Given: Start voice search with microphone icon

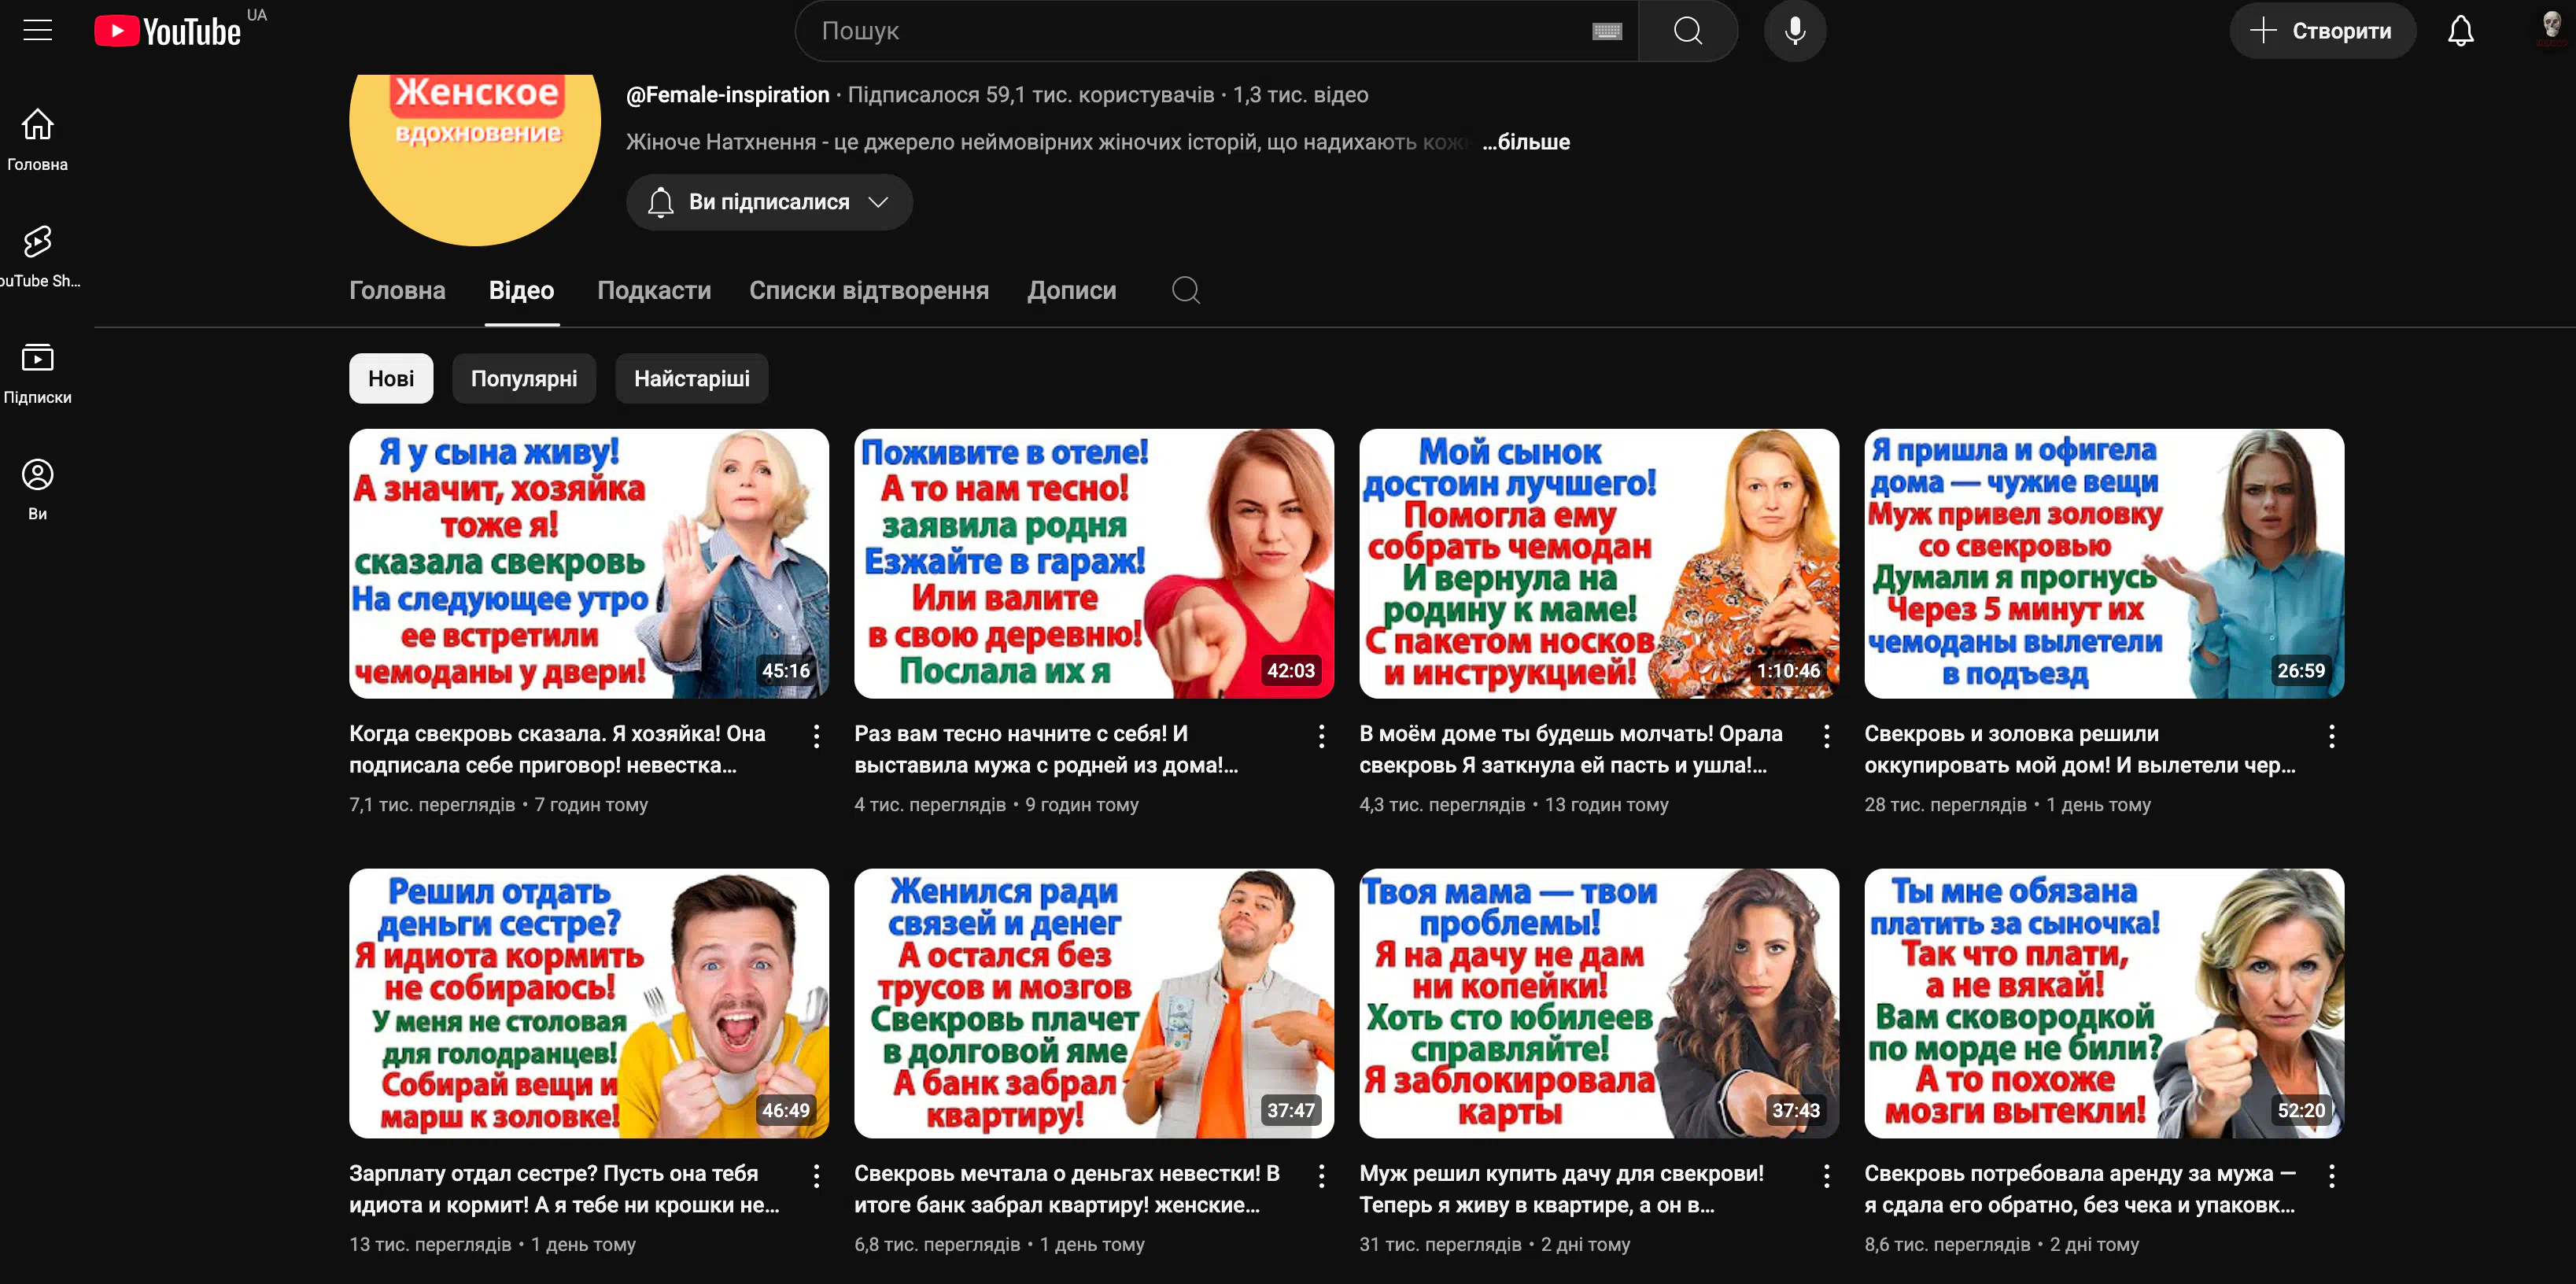Looking at the screenshot, I should 1795,31.
